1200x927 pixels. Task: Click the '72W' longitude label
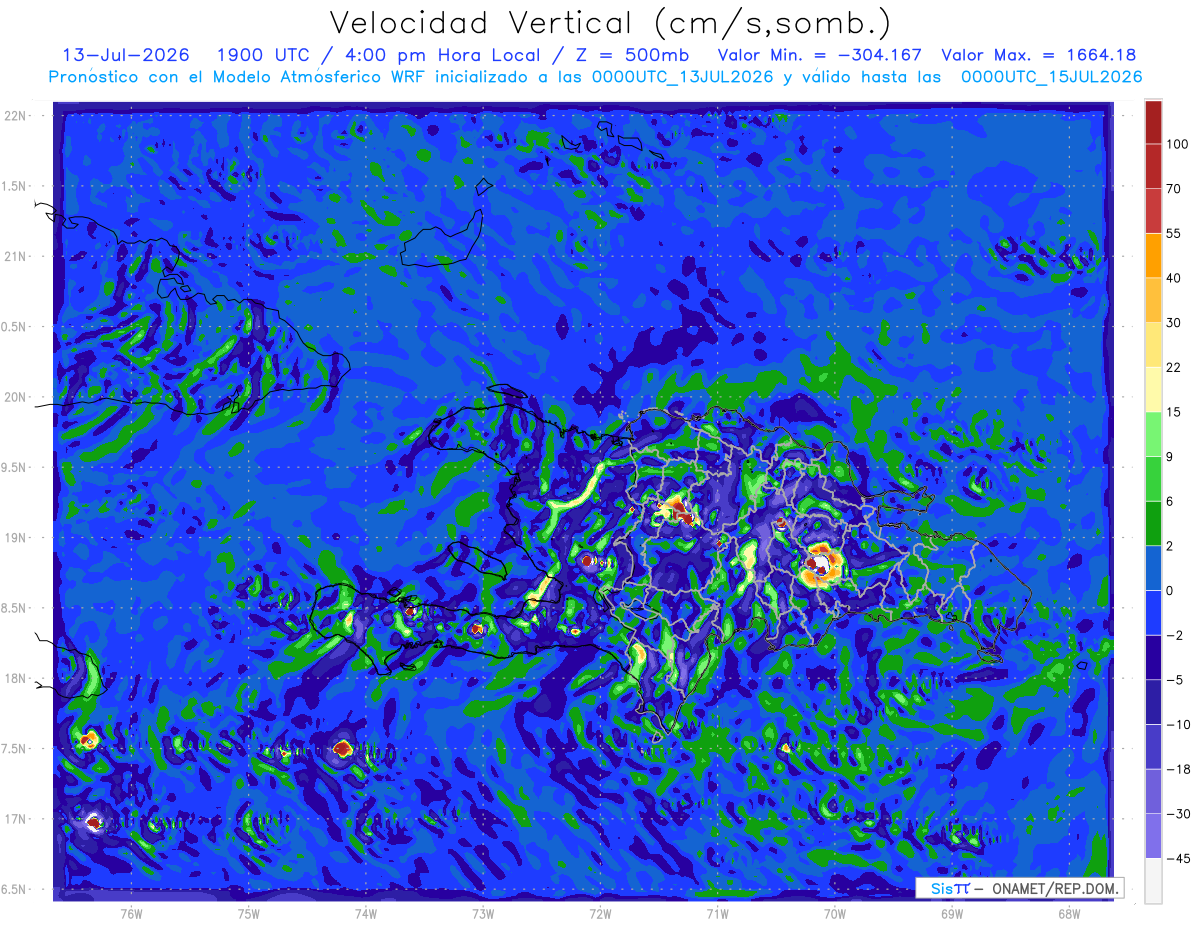point(600,913)
